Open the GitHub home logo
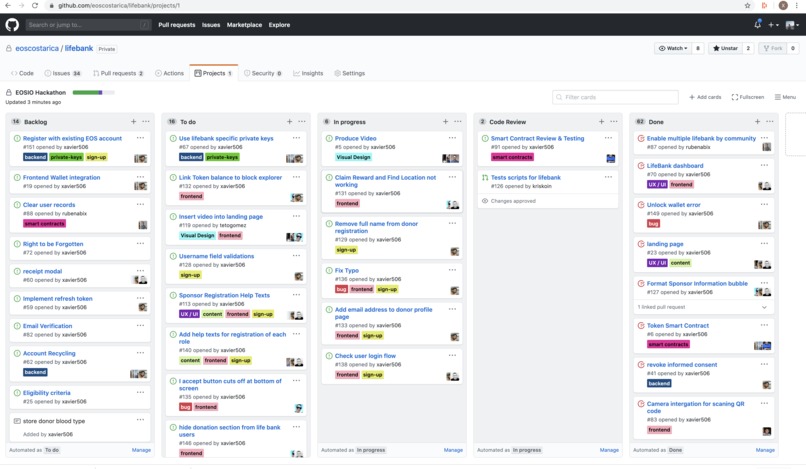Screen dimensions: 806x469 (12, 25)
